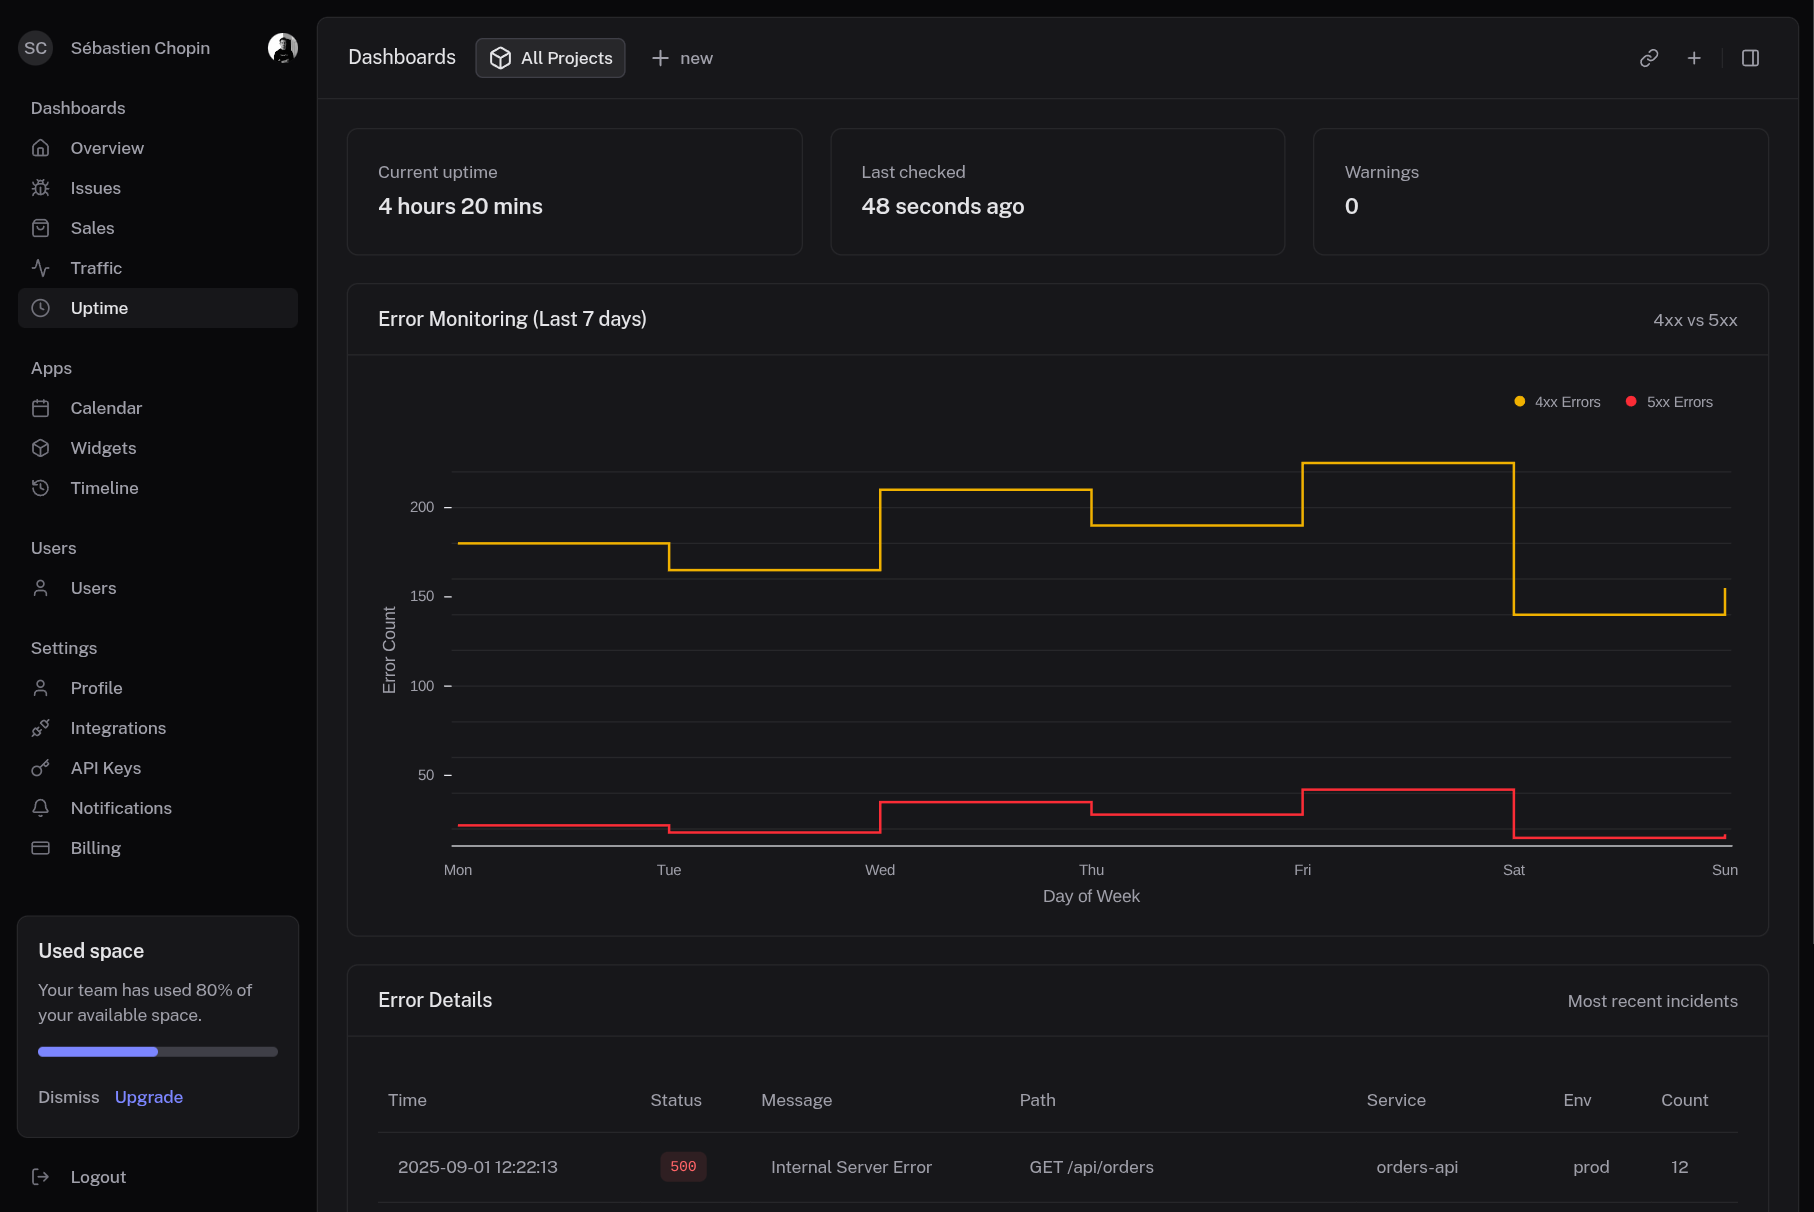Click the Upgrade link

point(149,1097)
